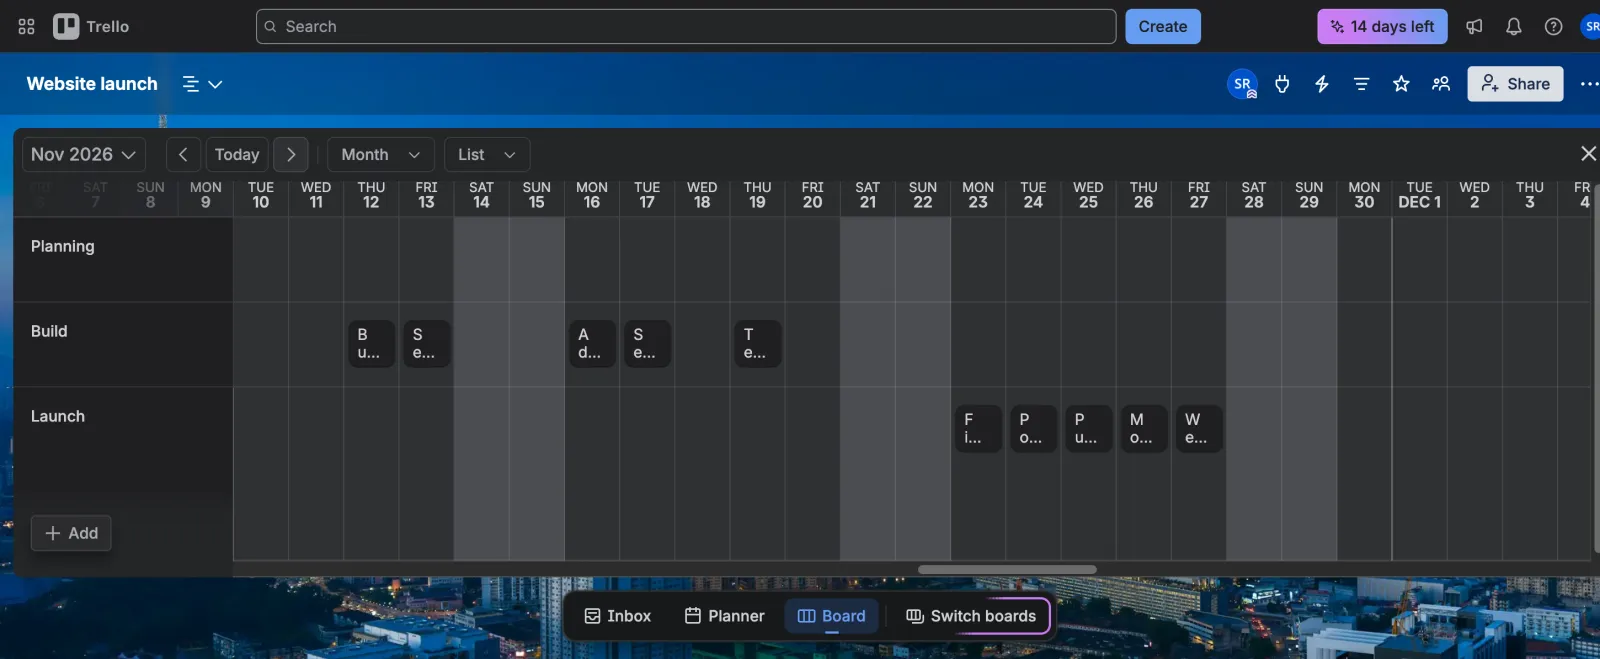Open notifications bell

1514,27
